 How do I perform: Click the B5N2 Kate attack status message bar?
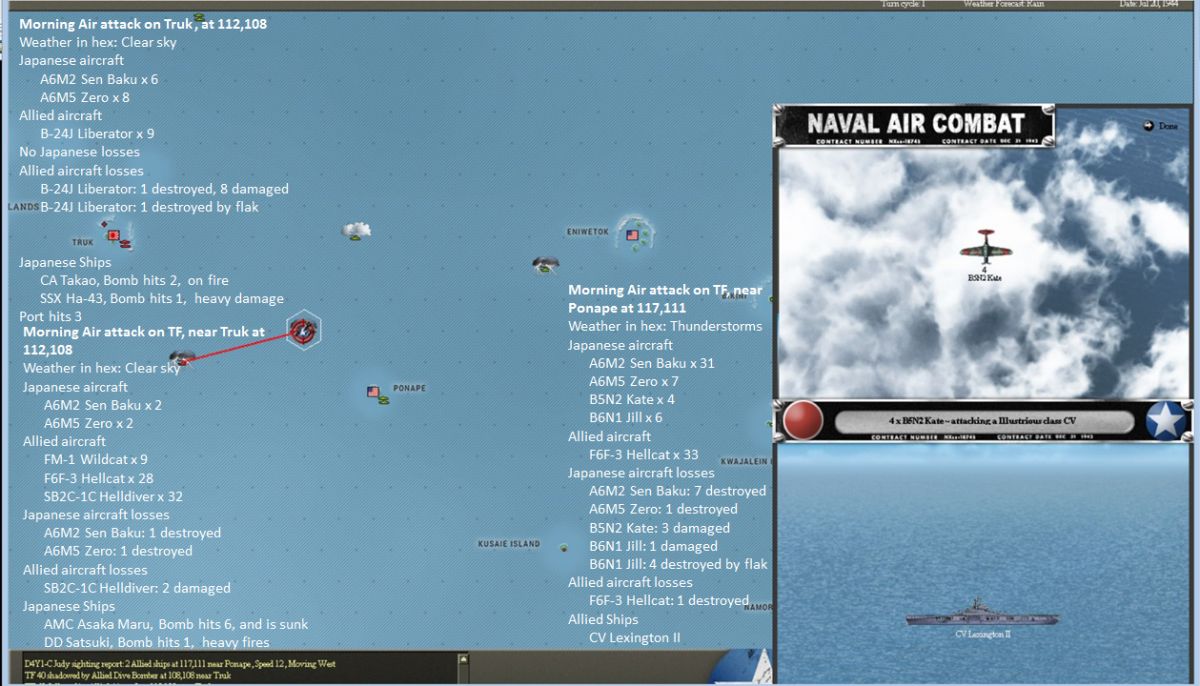tap(985, 421)
